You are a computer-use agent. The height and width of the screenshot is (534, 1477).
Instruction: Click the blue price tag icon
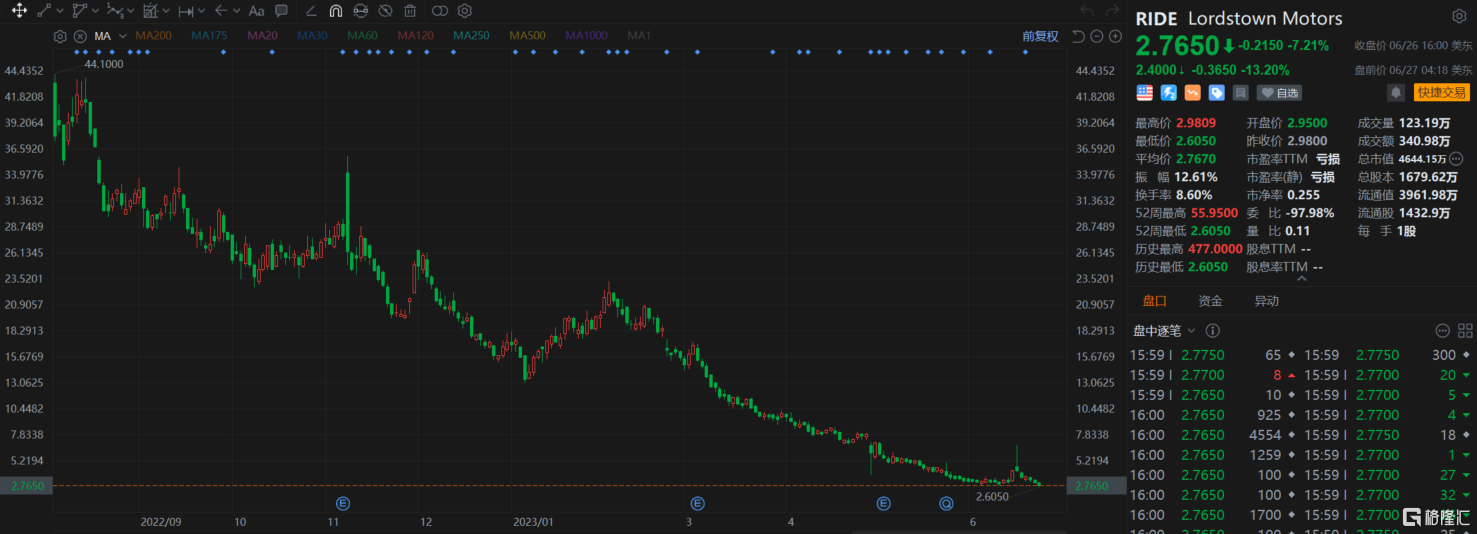(x=1217, y=93)
